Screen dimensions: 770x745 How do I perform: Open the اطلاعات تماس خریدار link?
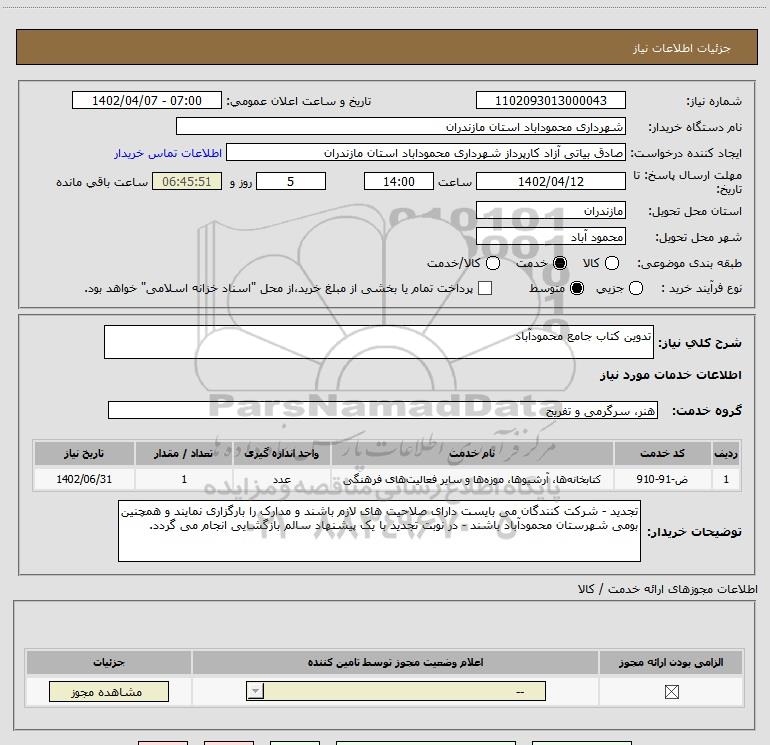tap(168, 153)
